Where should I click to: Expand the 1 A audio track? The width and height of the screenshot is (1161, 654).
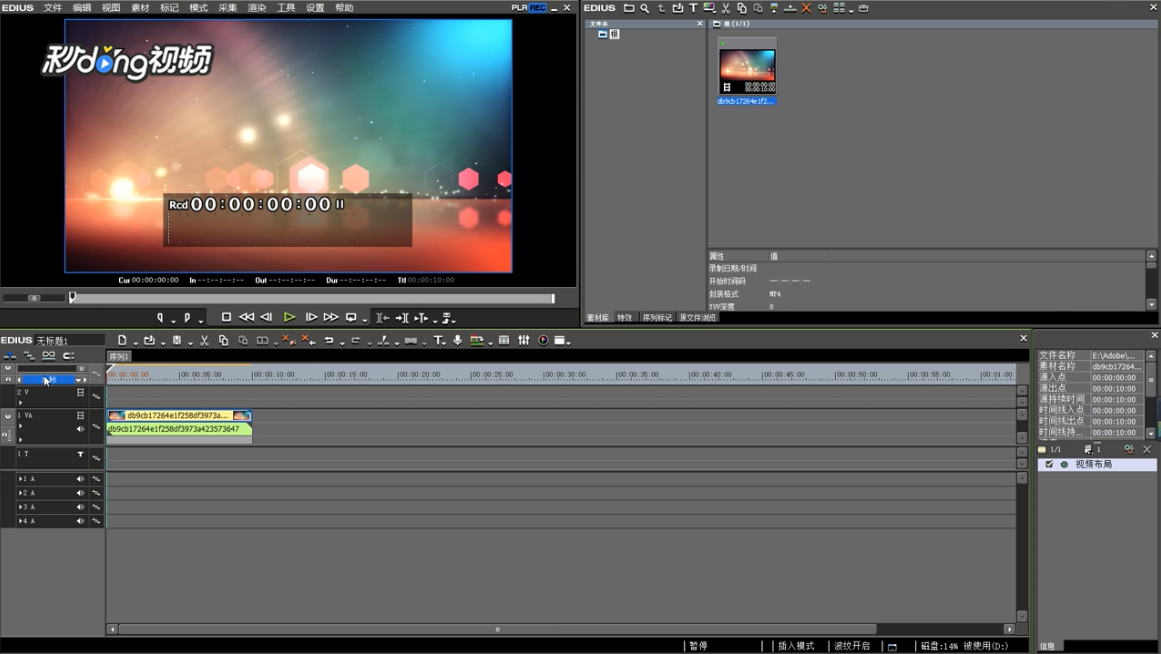click(20, 478)
